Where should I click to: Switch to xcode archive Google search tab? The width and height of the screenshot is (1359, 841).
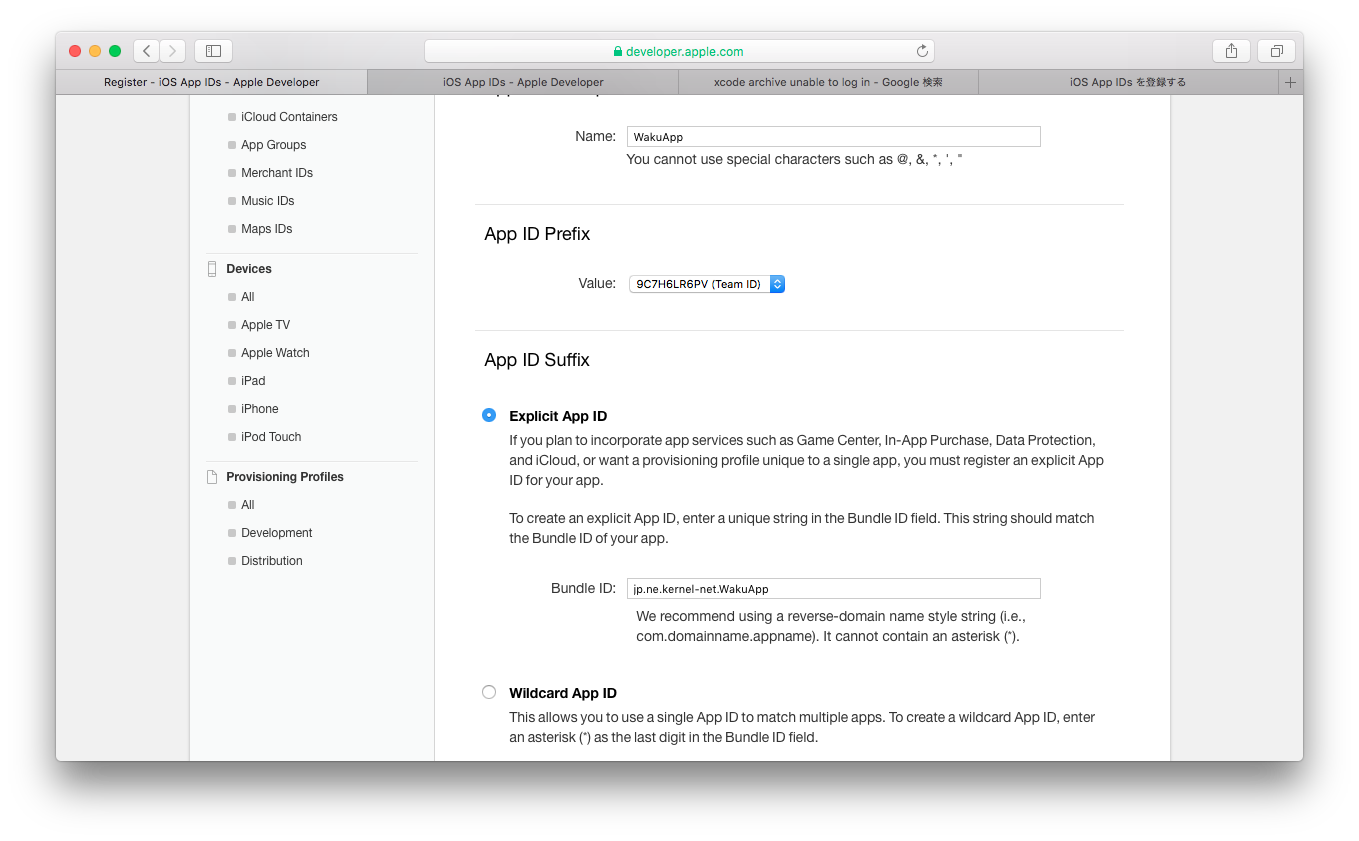click(x=827, y=82)
